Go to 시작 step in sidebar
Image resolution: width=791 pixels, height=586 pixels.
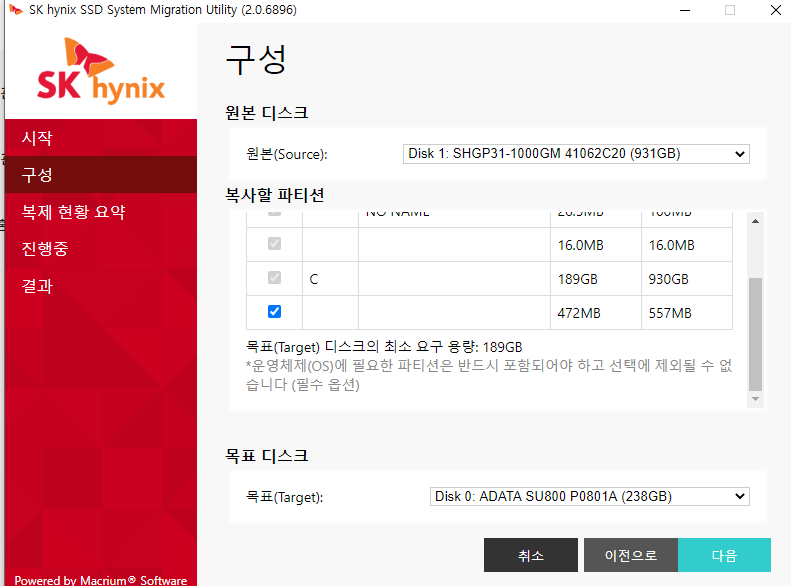[x=101, y=138]
